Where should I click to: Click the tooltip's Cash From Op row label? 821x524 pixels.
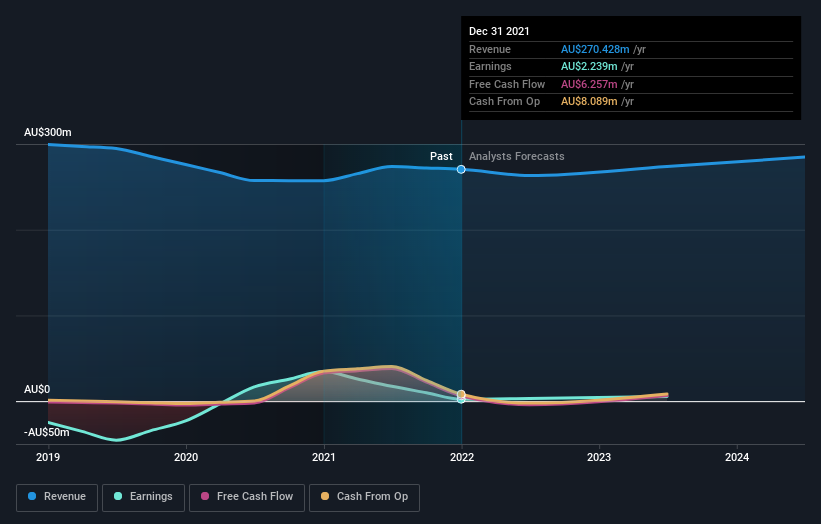pyautogui.click(x=504, y=102)
